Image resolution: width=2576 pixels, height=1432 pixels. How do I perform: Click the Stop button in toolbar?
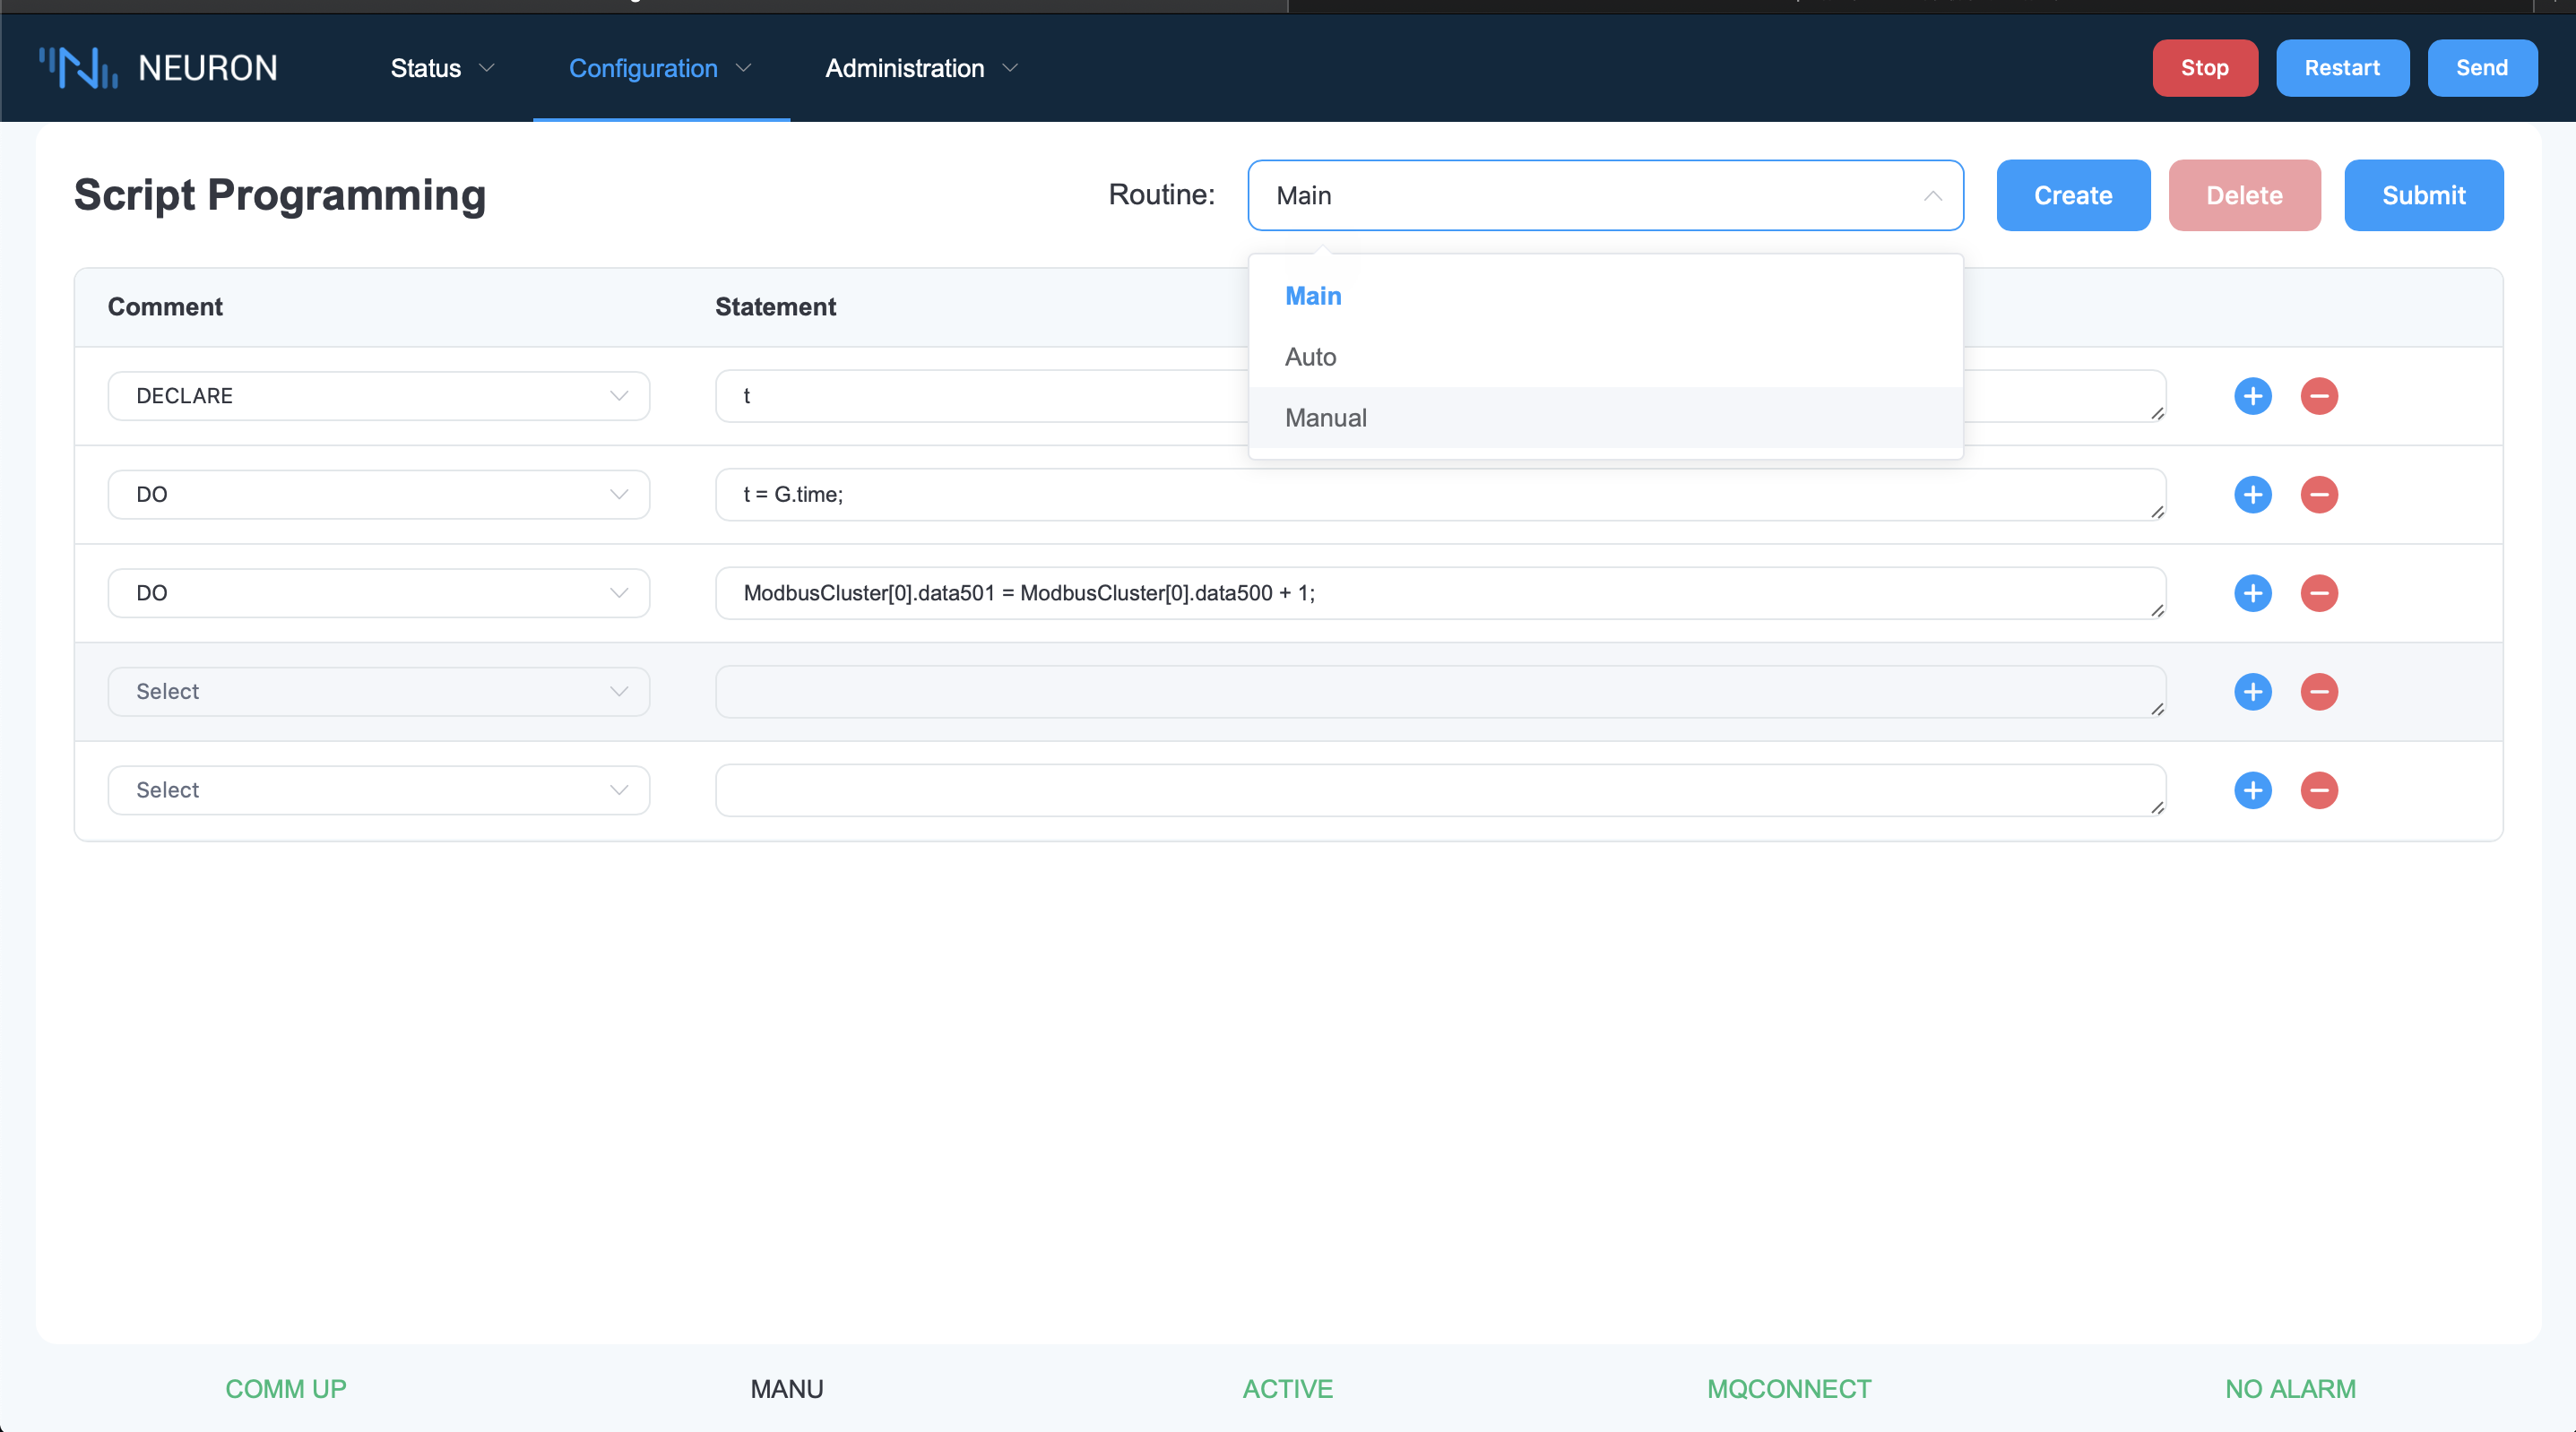click(2204, 67)
